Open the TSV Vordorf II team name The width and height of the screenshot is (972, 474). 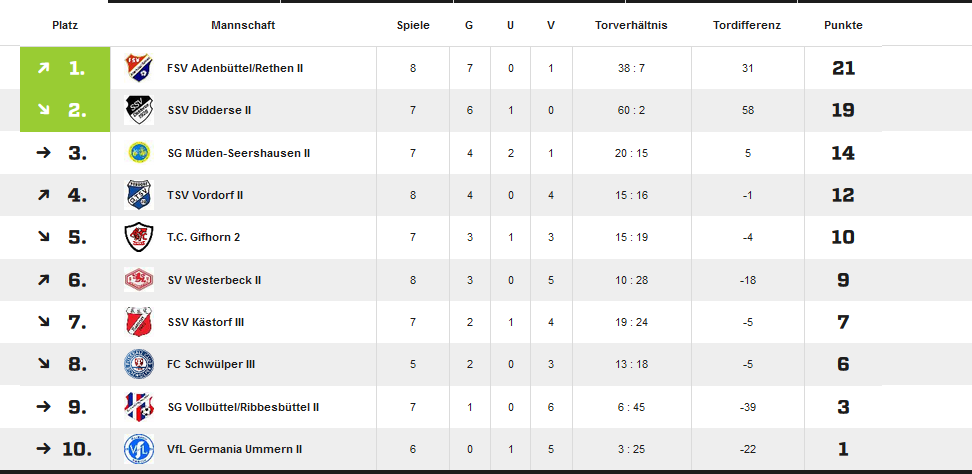(205, 195)
